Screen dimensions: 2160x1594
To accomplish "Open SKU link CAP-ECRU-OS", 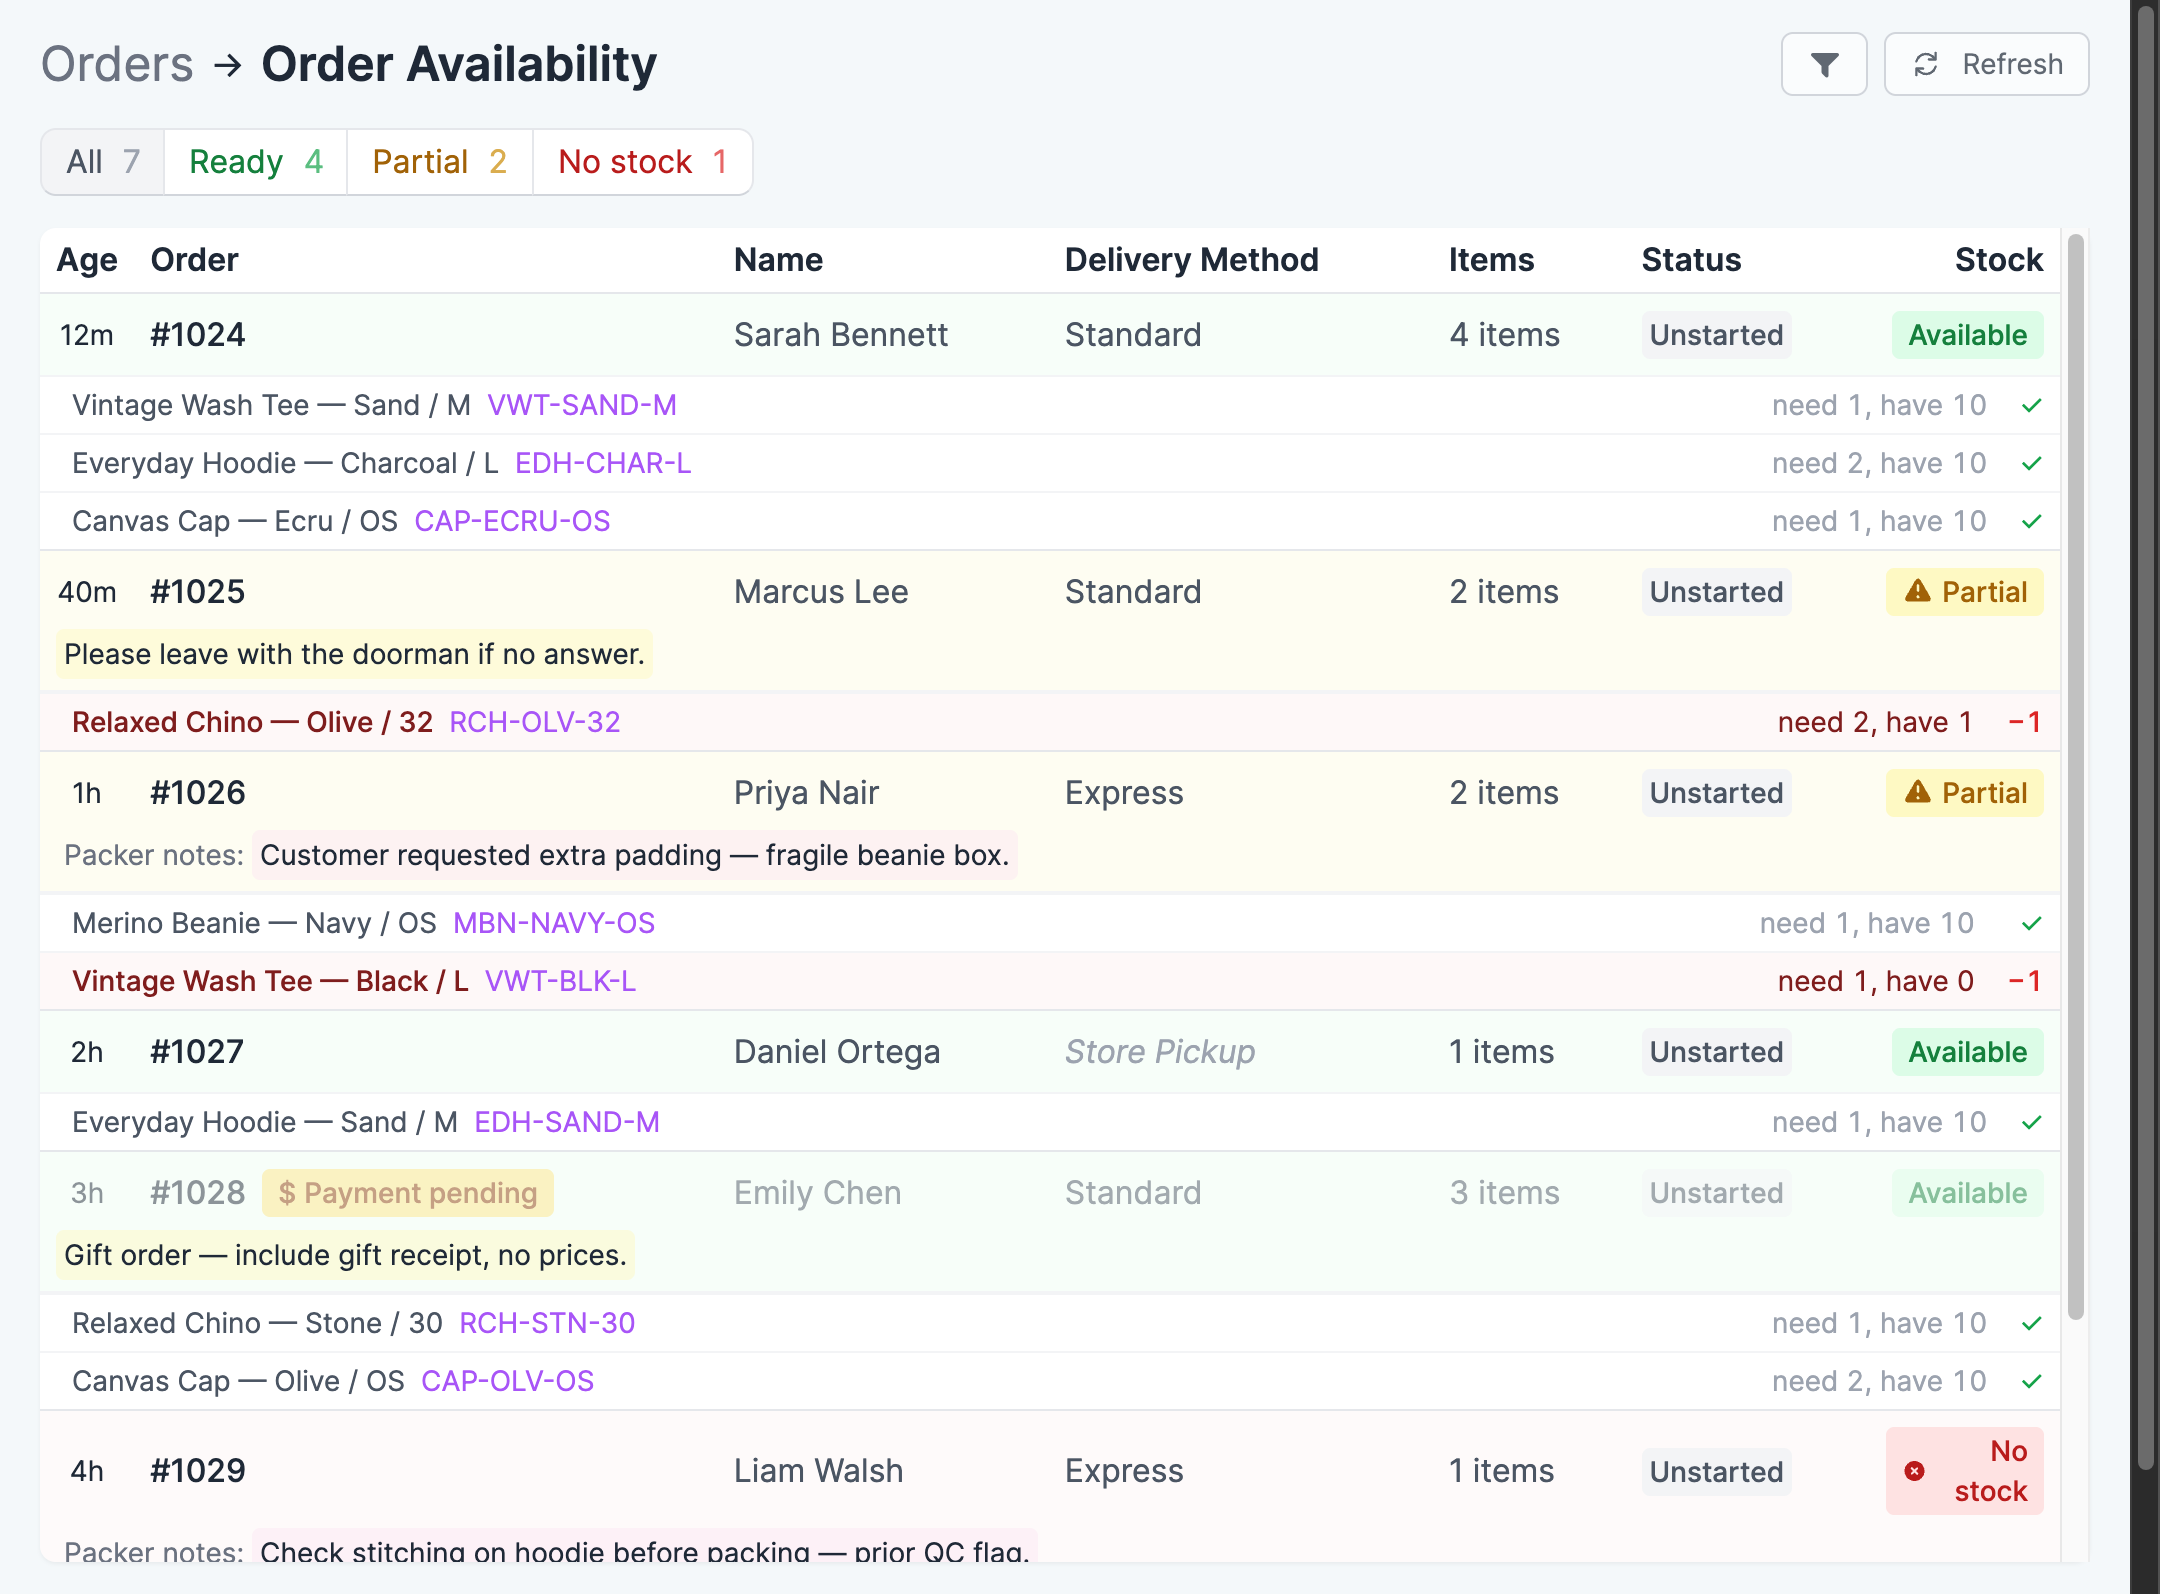I will (x=512, y=521).
